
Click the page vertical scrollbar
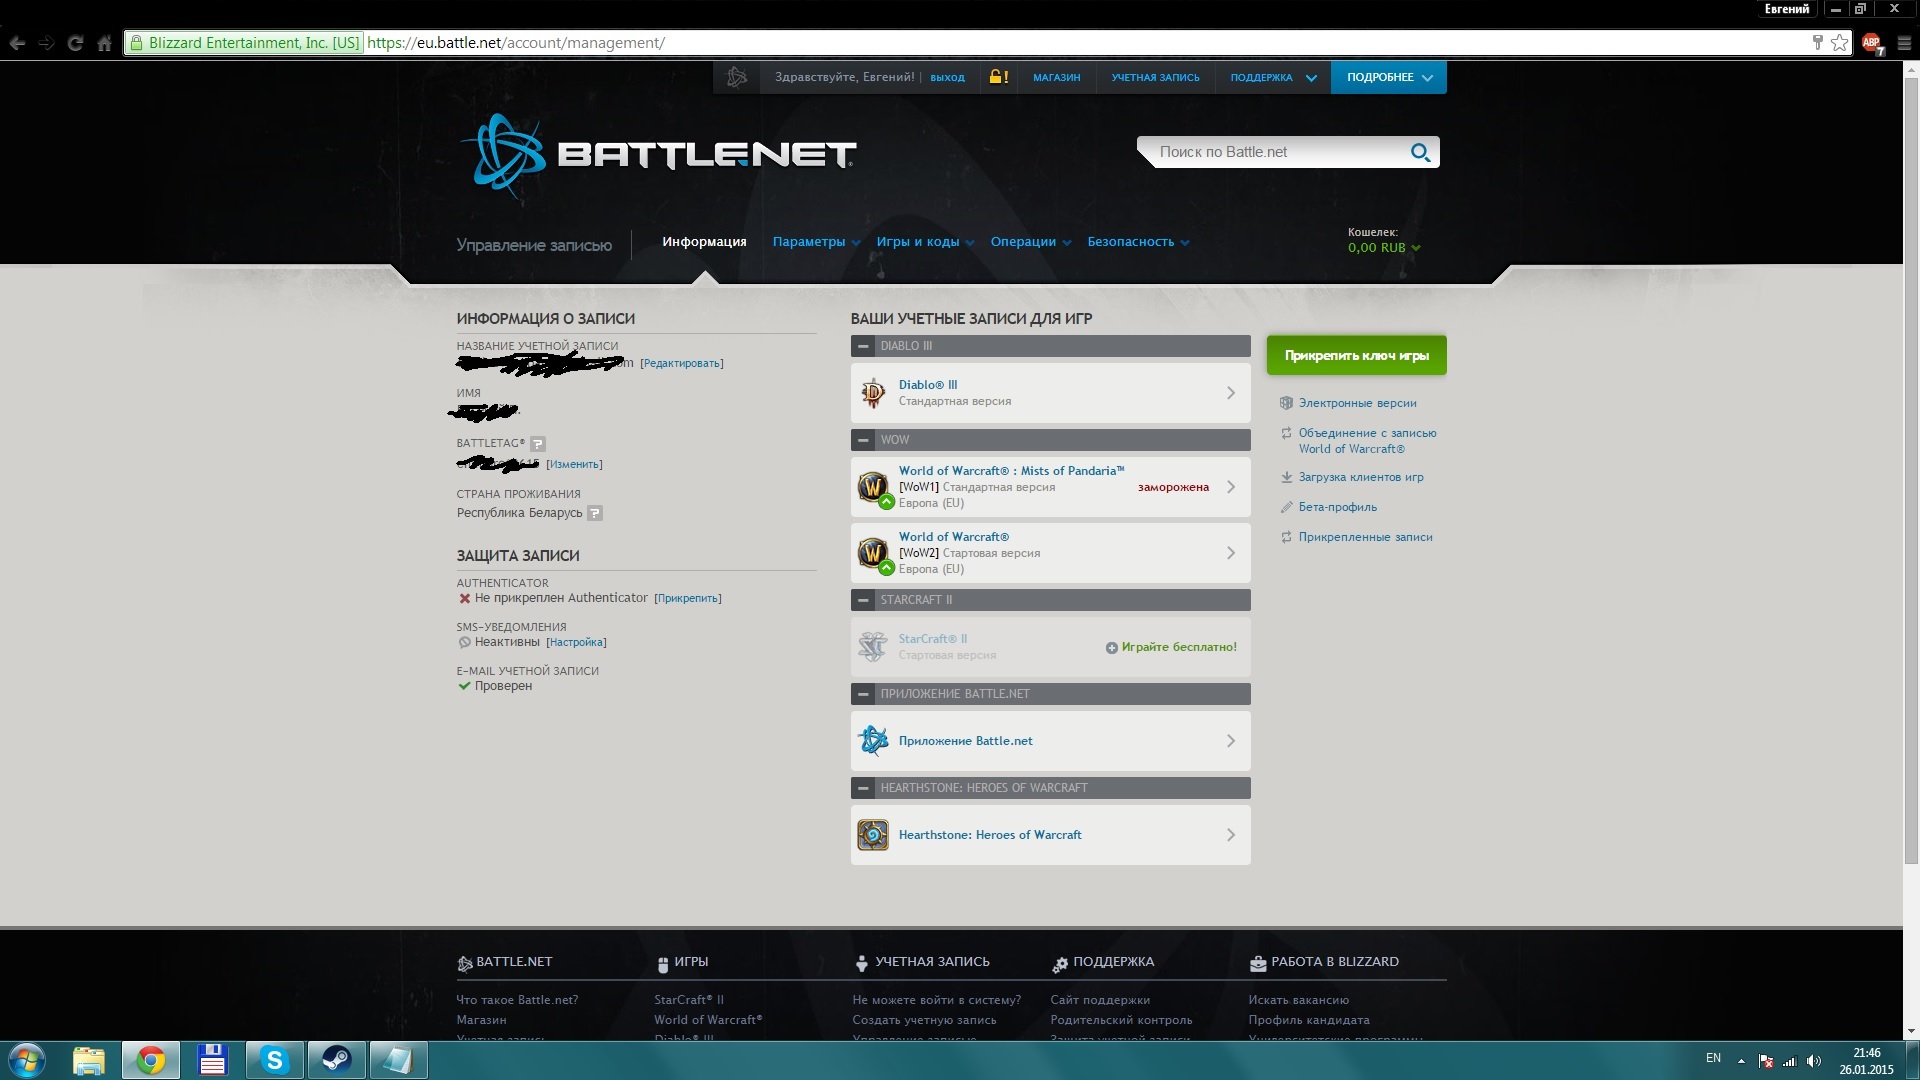1911,470
